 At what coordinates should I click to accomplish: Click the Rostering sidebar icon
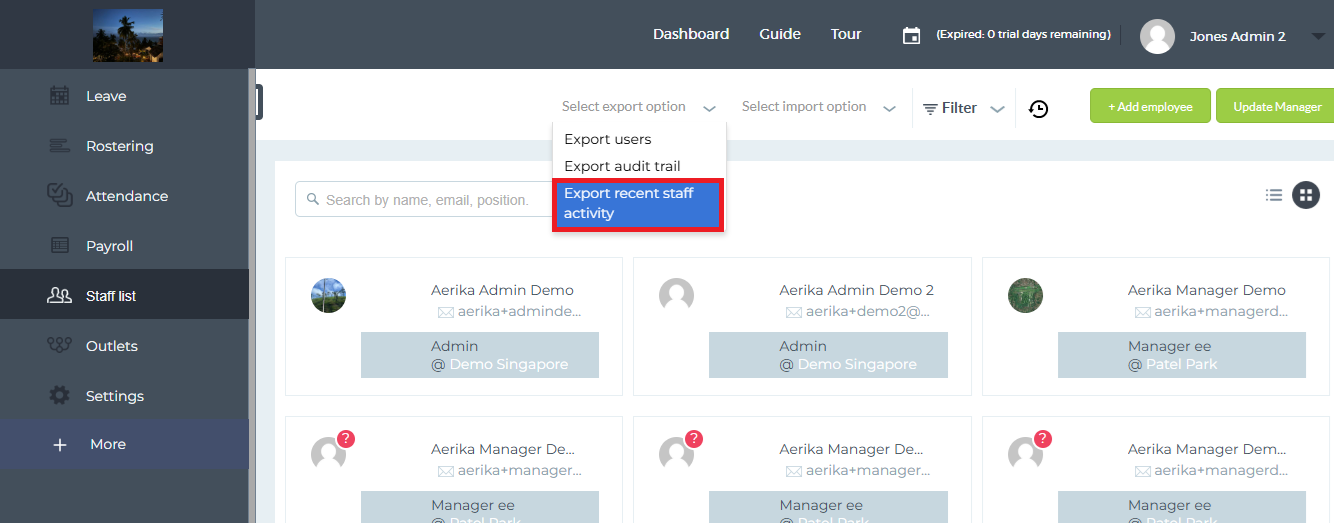pyautogui.click(x=60, y=146)
